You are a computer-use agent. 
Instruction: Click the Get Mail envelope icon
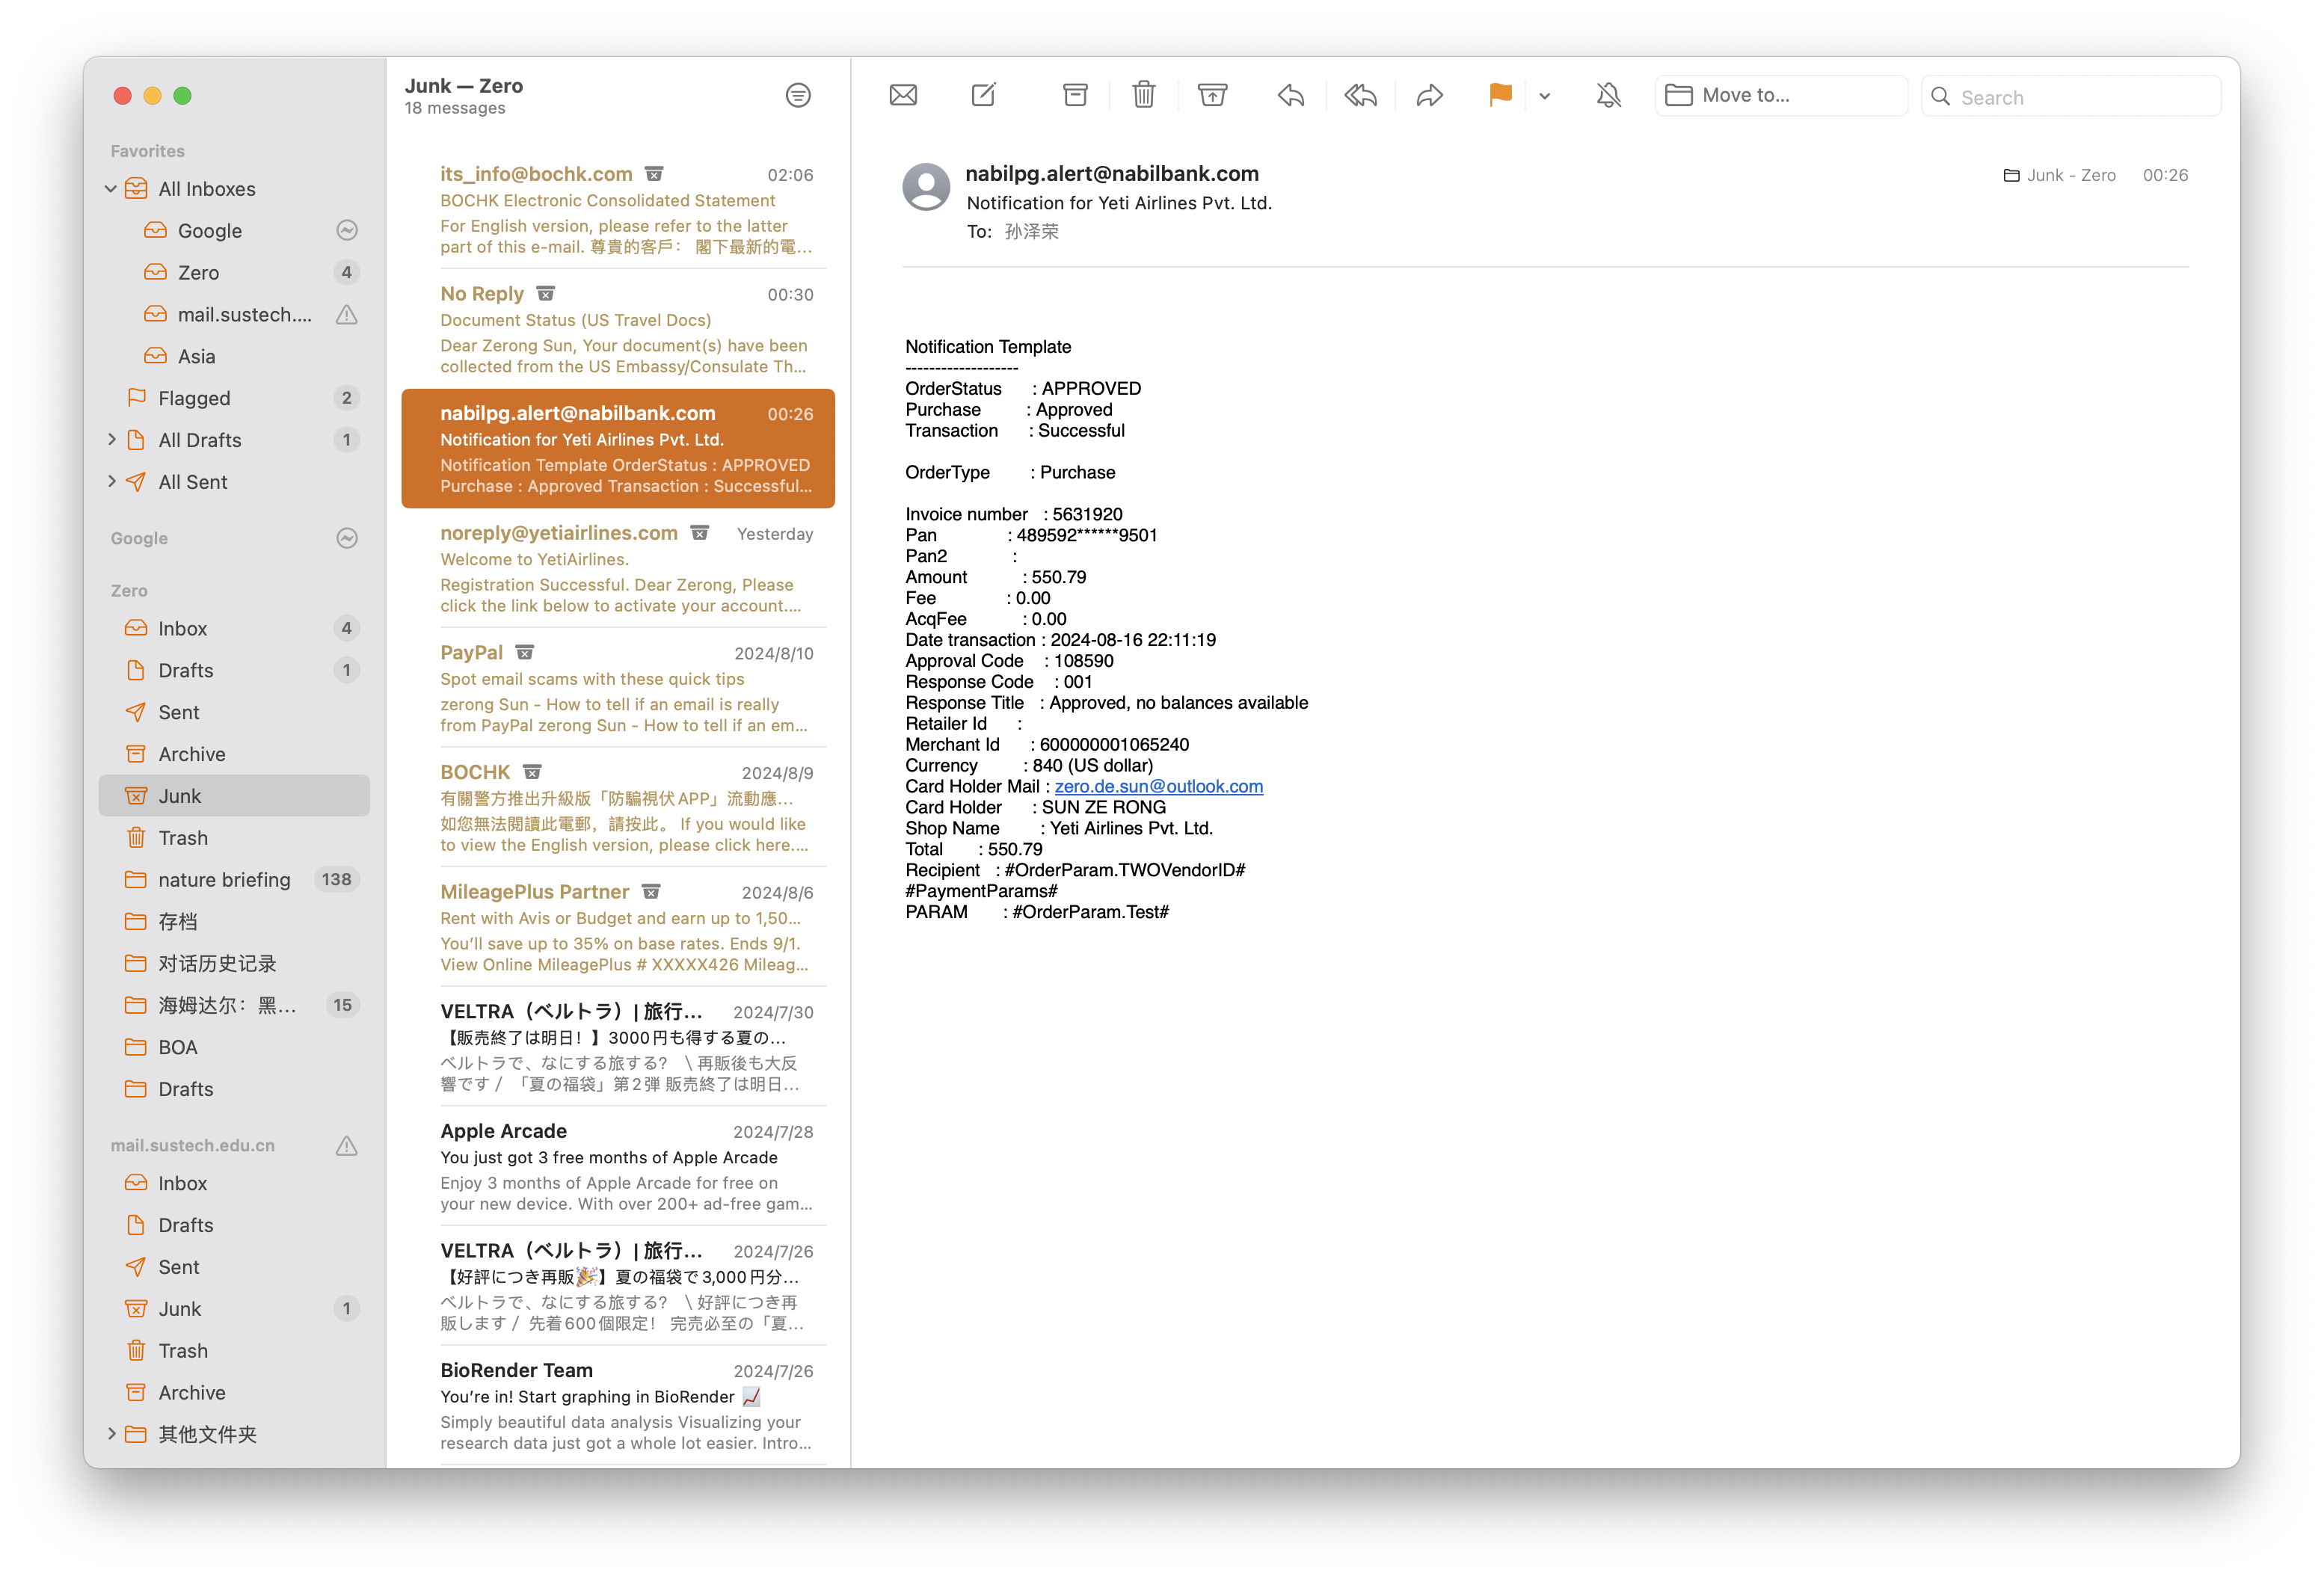click(x=902, y=95)
